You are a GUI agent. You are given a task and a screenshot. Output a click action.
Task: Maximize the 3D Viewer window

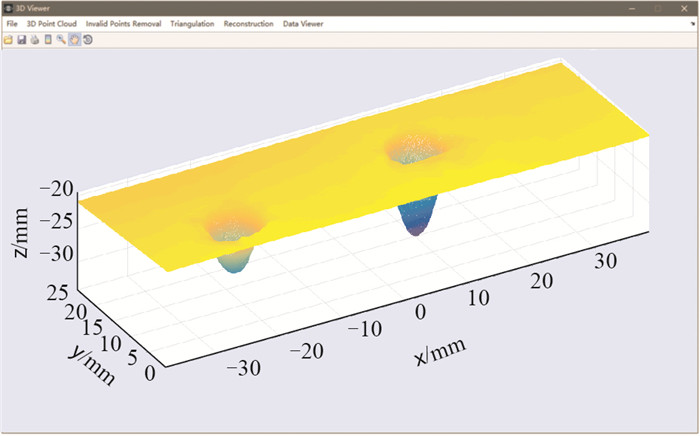[x=657, y=8]
